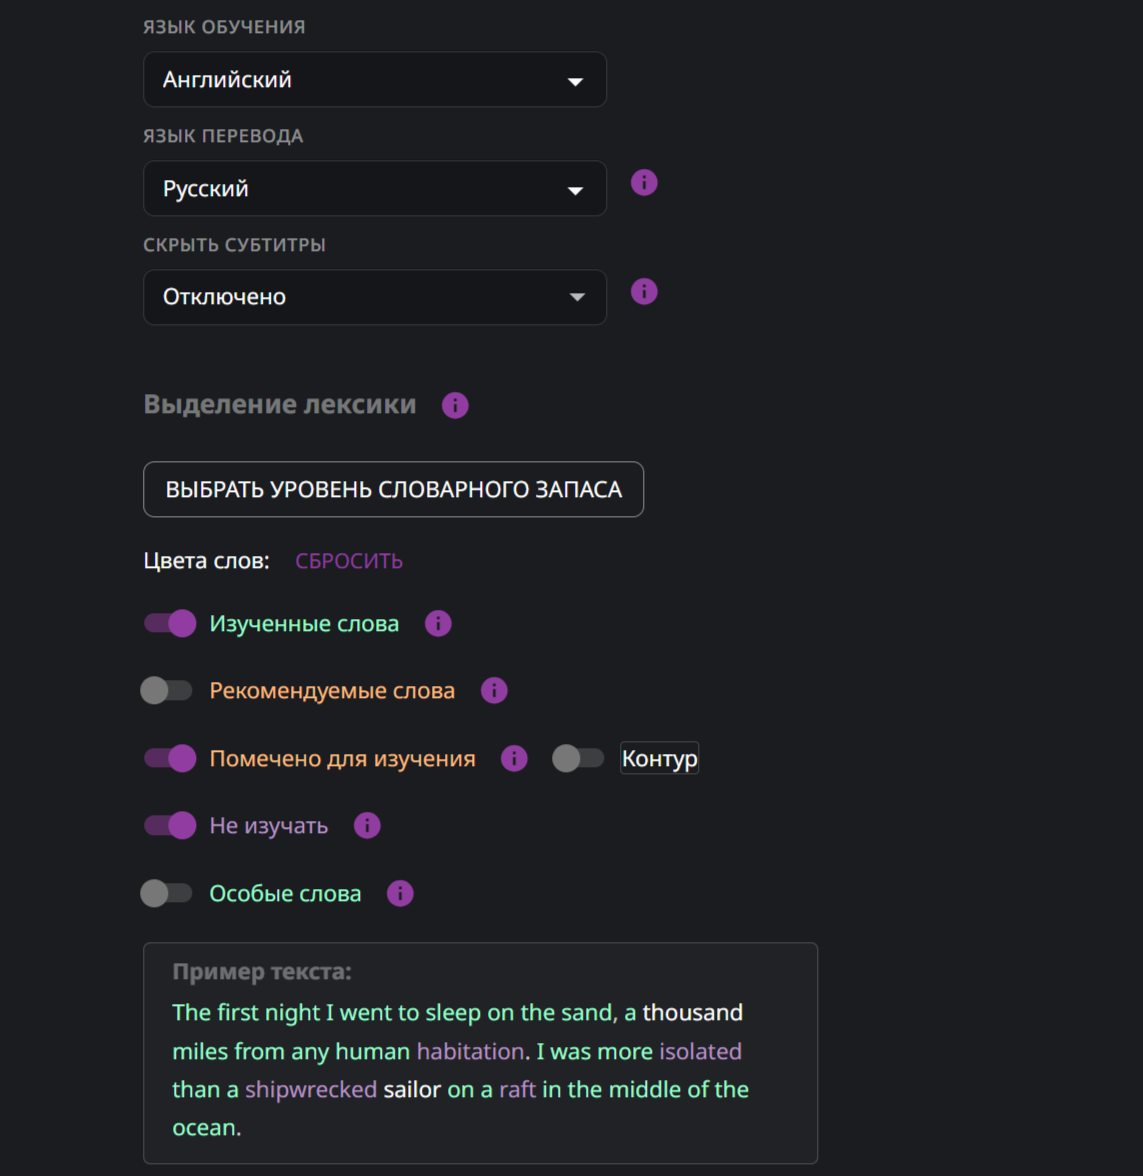This screenshot has width=1143, height=1176.
Task: Enable the Контур outline toggle
Action: [578, 759]
